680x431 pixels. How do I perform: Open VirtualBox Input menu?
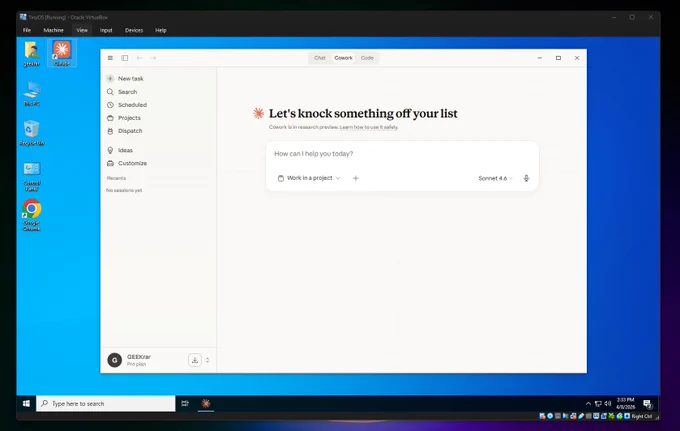[106, 30]
